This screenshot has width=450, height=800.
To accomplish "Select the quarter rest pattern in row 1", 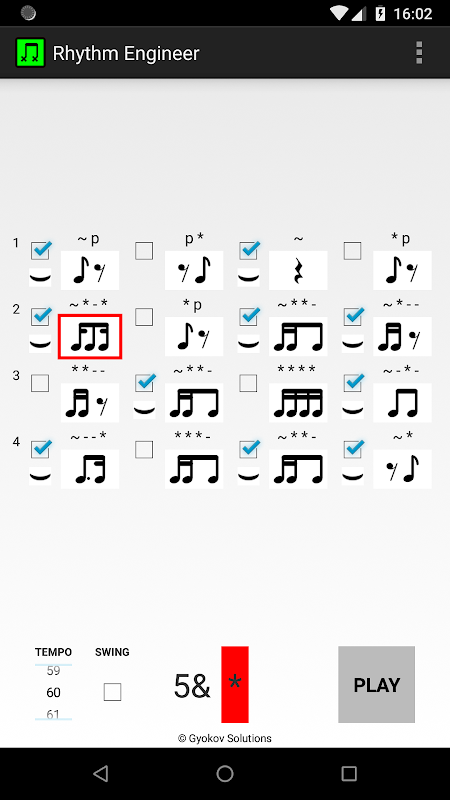I will click(298, 270).
